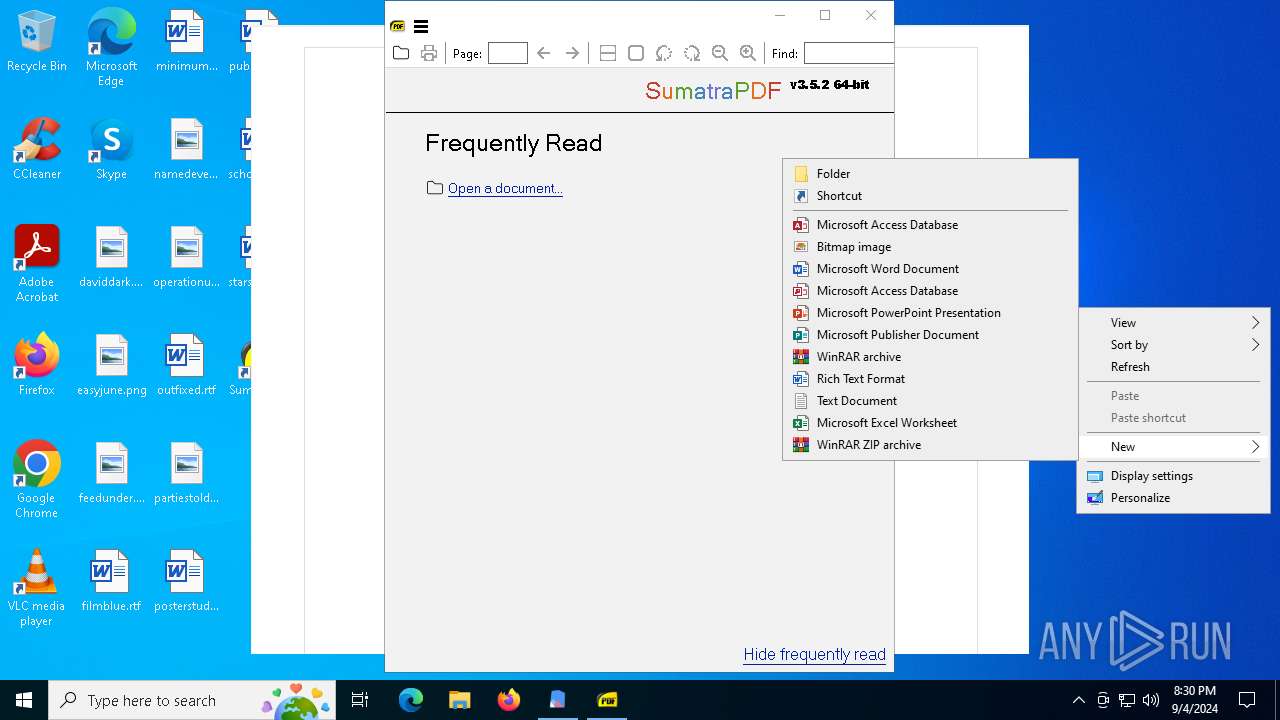Image resolution: width=1280 pixels, height=720 pixels.
Task: Click the taskbar search box
Action: click(193, 700)
